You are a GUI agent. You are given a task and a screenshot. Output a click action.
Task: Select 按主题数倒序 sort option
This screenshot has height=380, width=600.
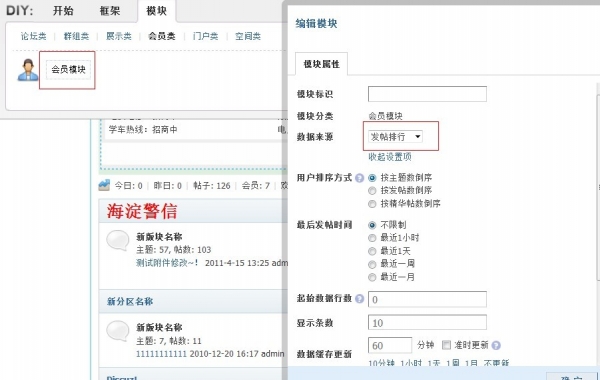pyautogui.click(x=372, y=178)
